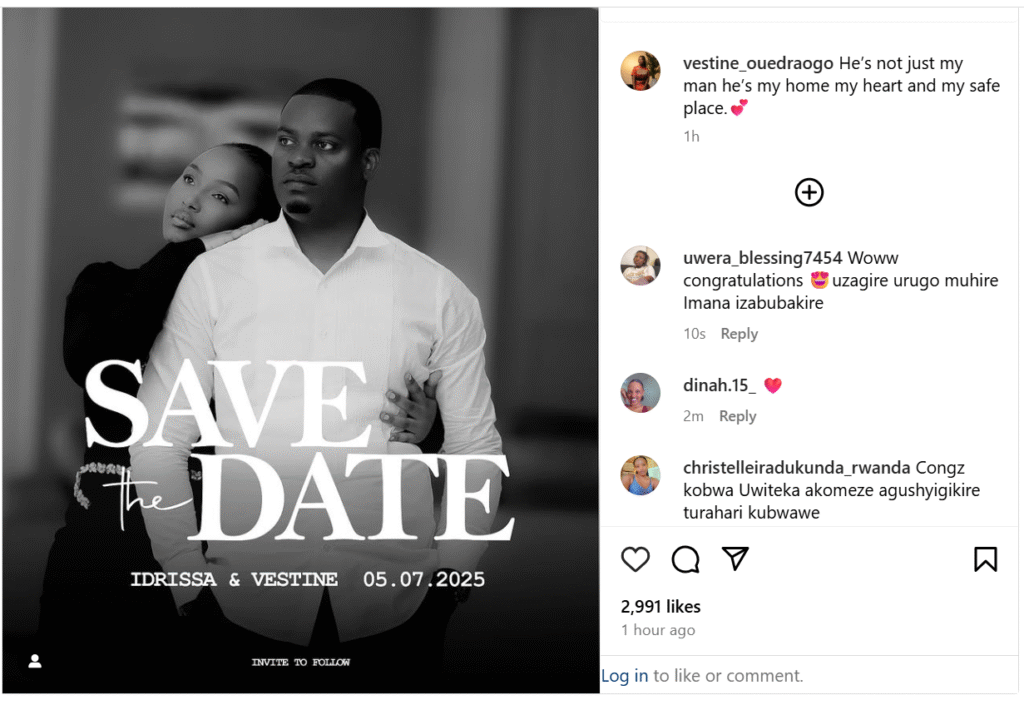
Task: Go to christelleiradukunda_rwanda profile link
Action: coord(796,468)
